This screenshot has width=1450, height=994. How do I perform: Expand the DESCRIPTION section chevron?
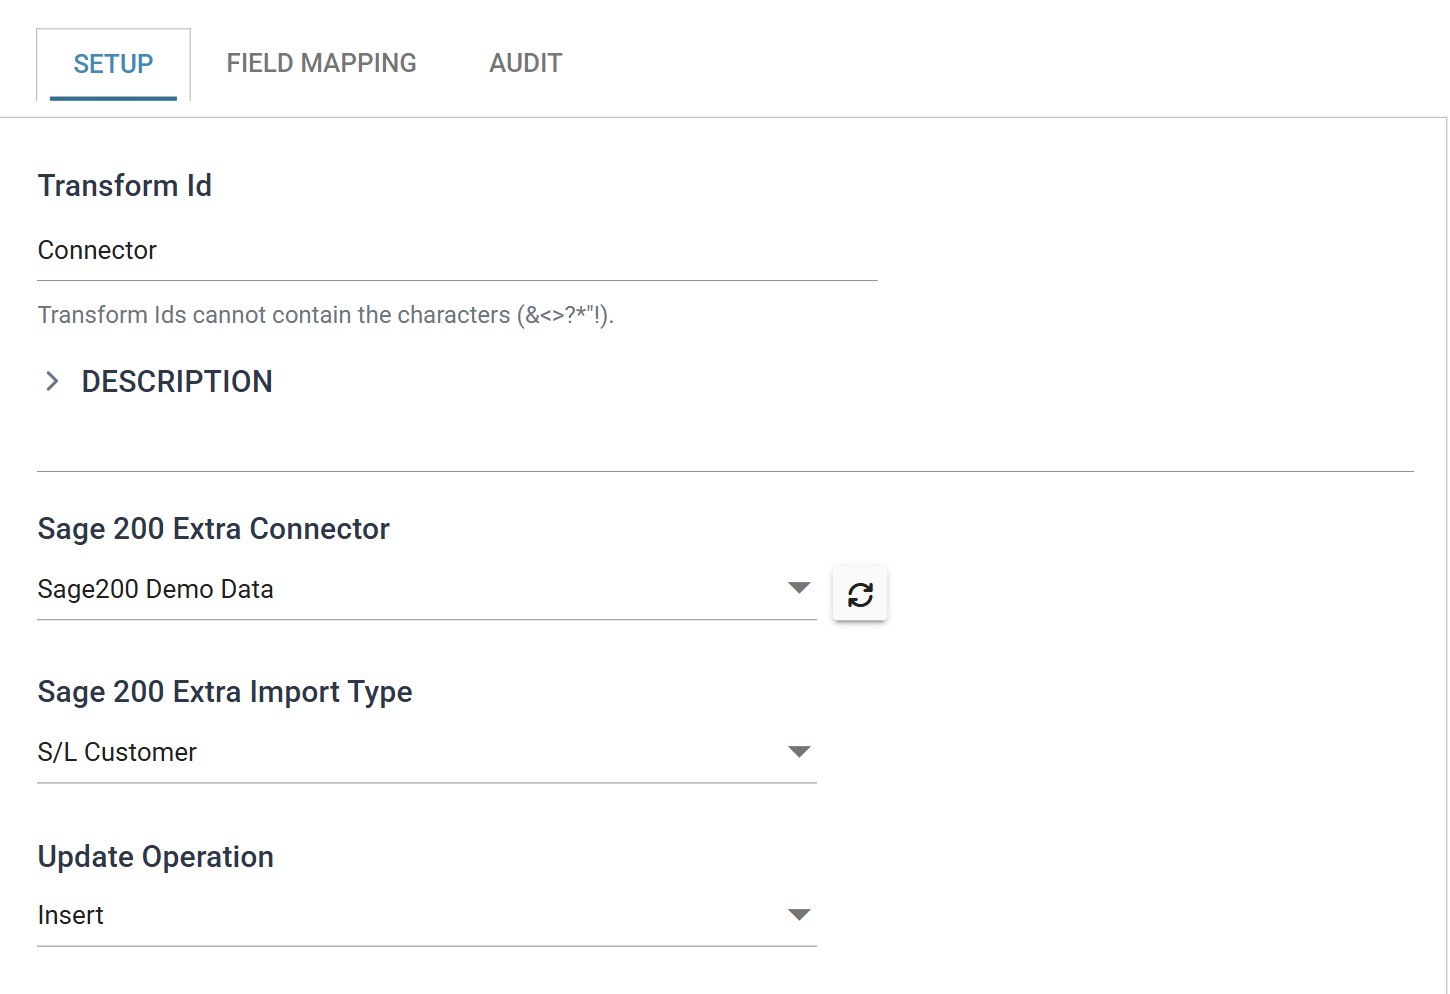point(53,381)
